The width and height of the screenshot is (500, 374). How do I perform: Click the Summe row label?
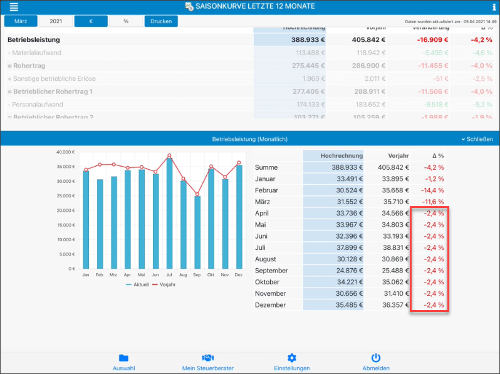point(266,167)
